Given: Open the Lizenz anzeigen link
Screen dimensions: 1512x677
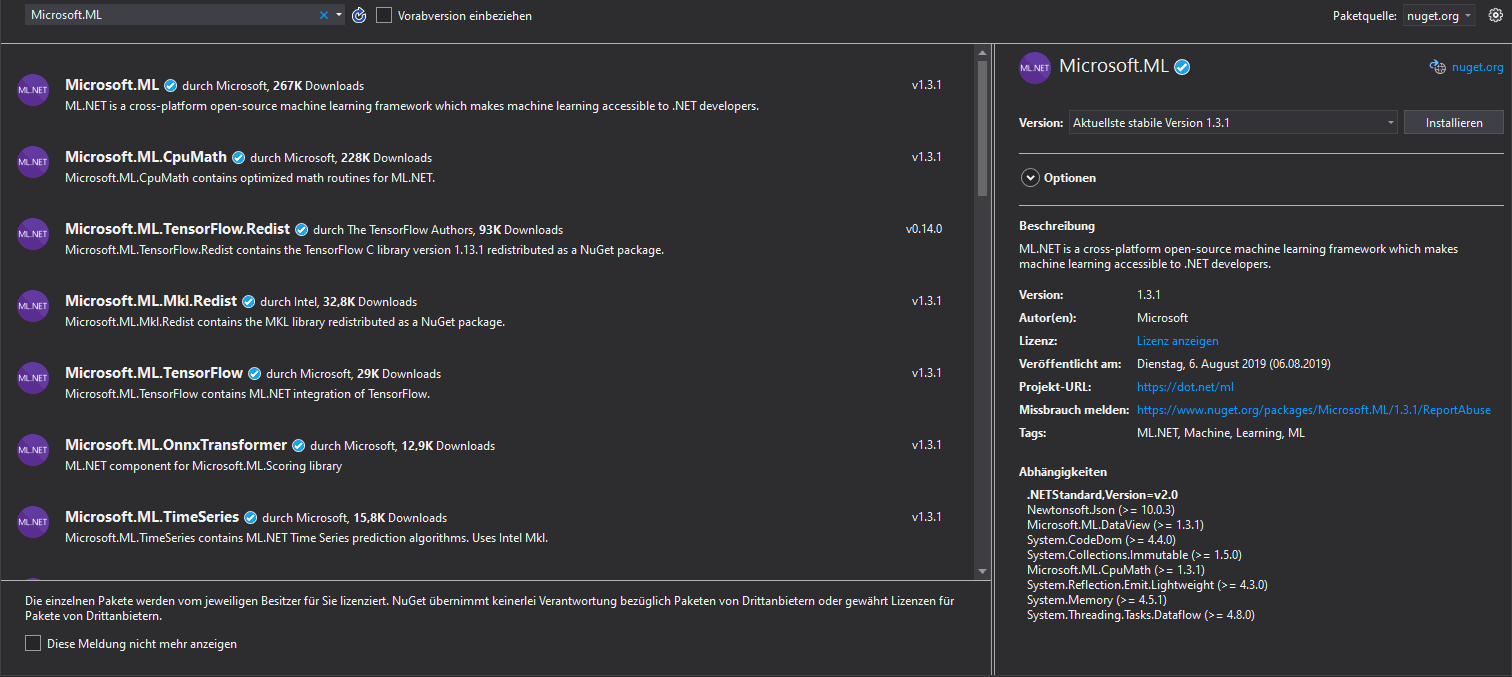Looking at the screenshot, I should pyautogui.click(x=1177, y=340).
